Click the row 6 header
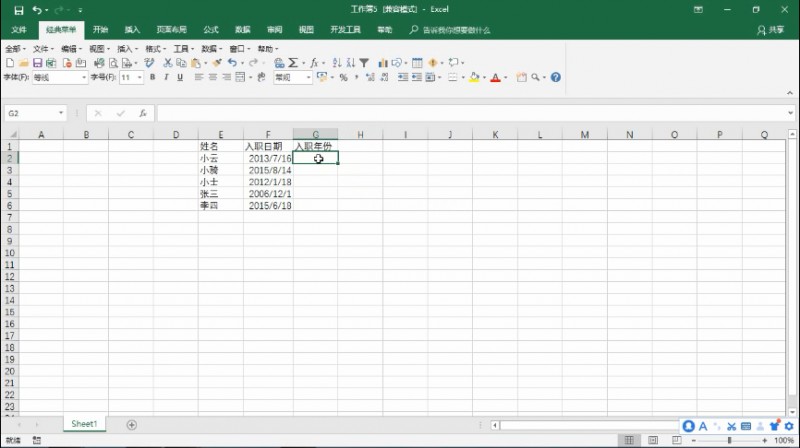800x448 pixels. point(10,206)
